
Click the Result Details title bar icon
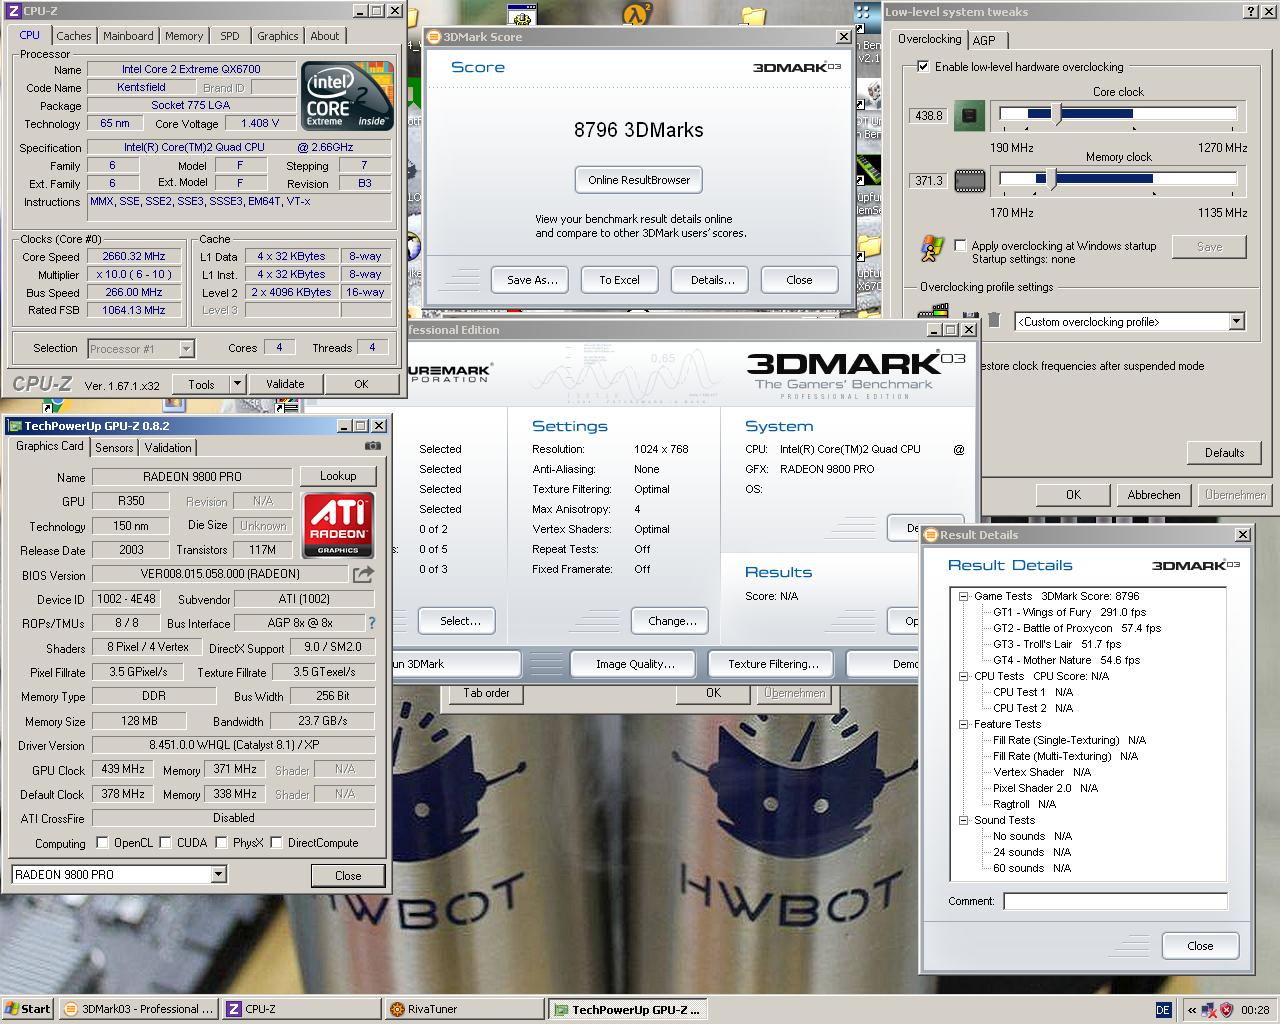tap(931, 535)
